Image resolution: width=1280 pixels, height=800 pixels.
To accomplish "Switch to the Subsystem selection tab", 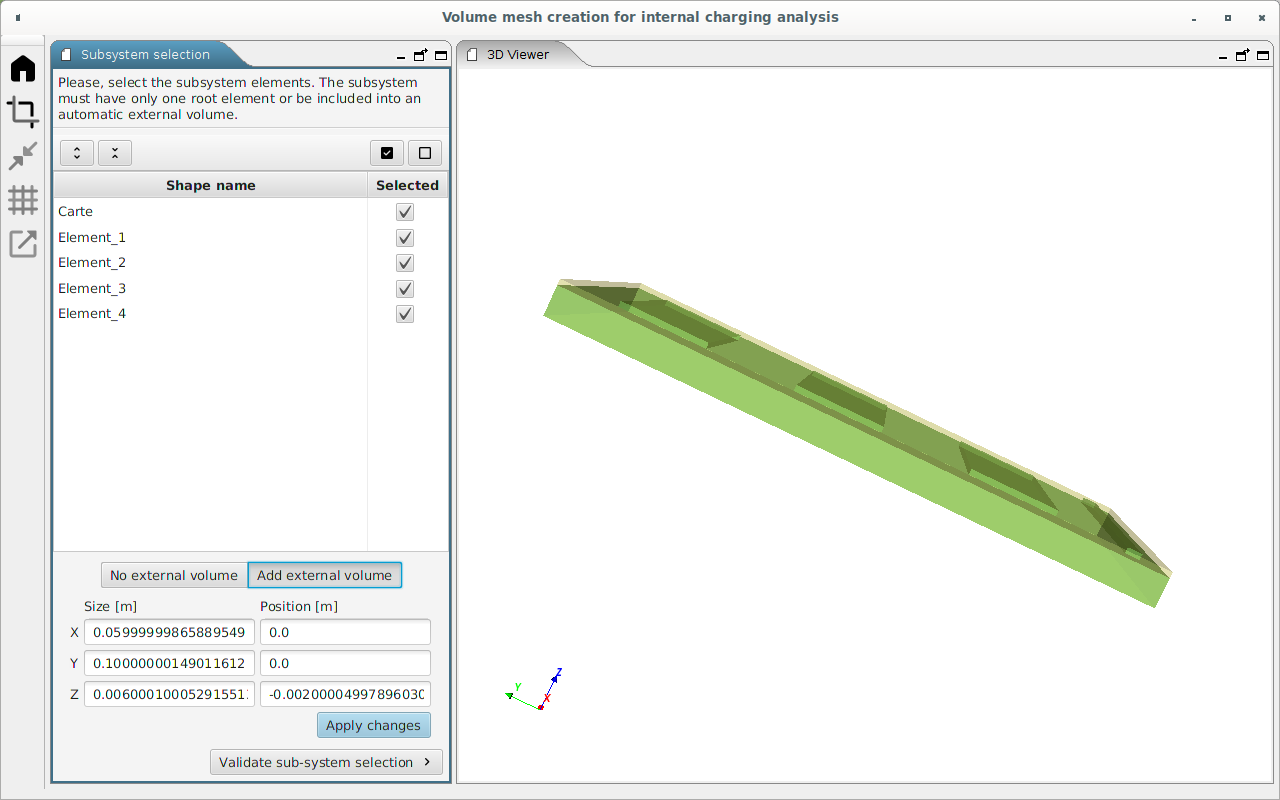I will coord(145,55).
